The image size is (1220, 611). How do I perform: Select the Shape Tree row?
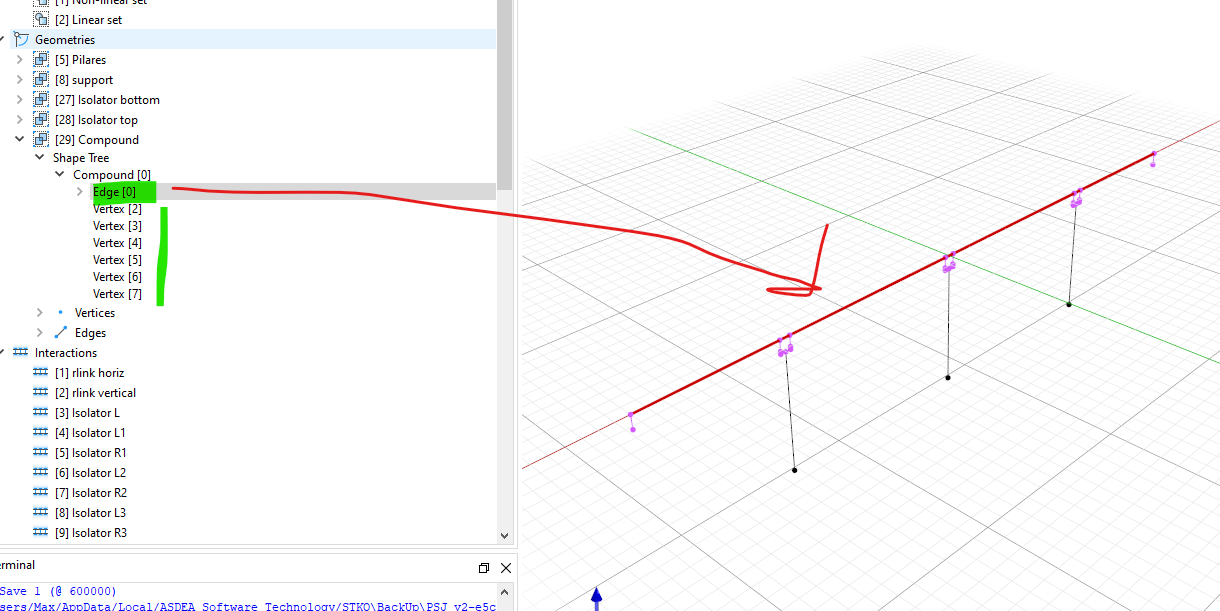point(81,158)
